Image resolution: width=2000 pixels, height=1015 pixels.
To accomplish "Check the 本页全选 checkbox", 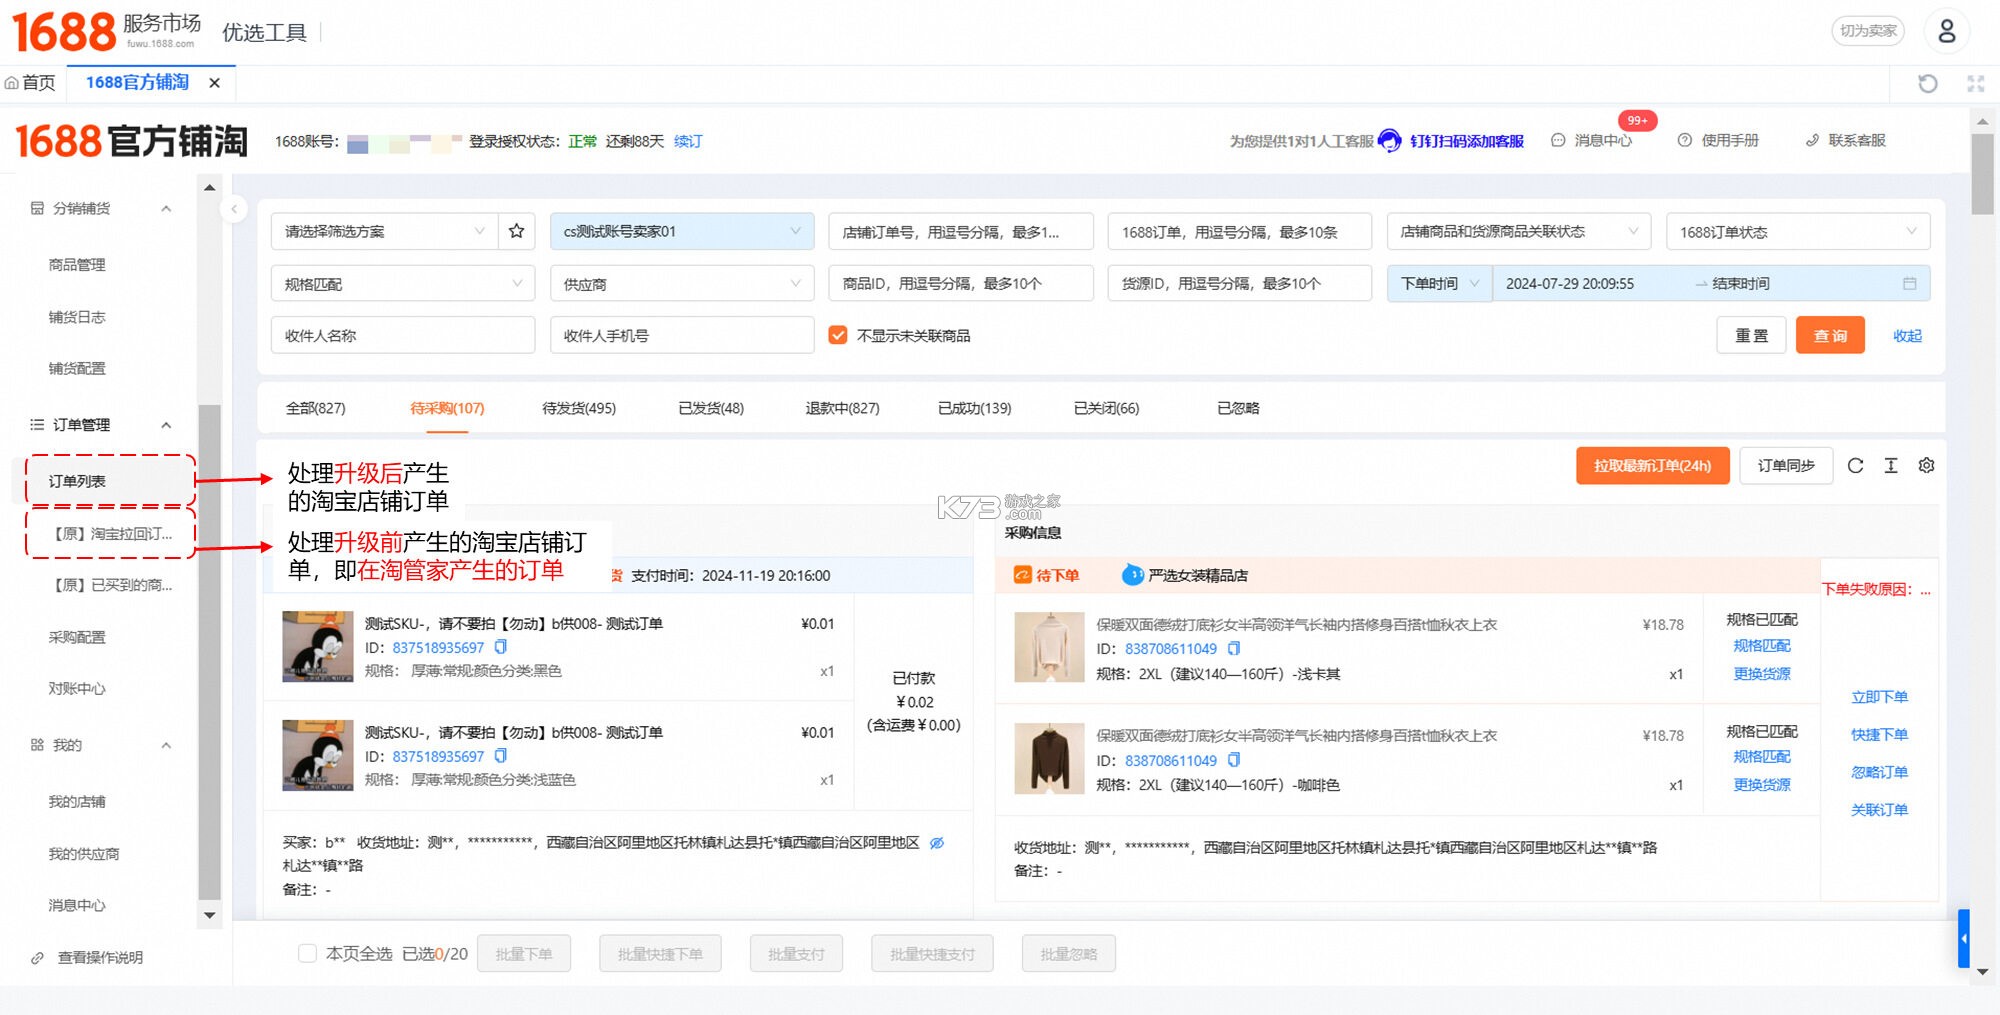I will [308, 953].
